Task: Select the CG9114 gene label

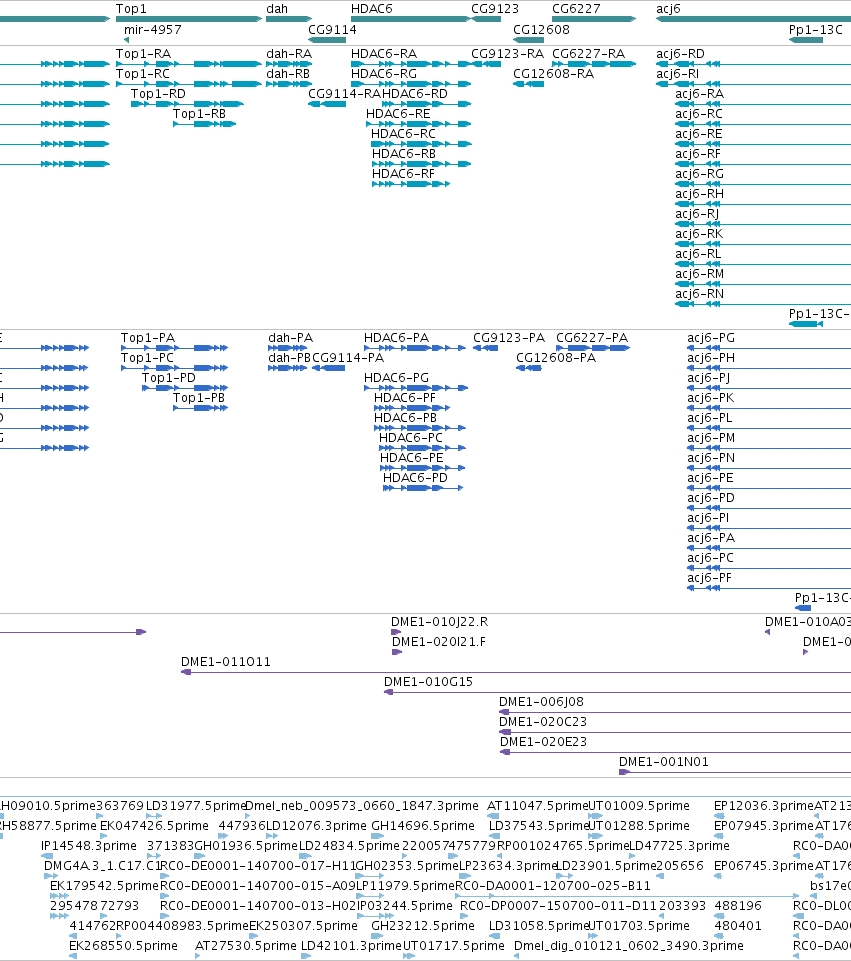Action: (332, 29)
